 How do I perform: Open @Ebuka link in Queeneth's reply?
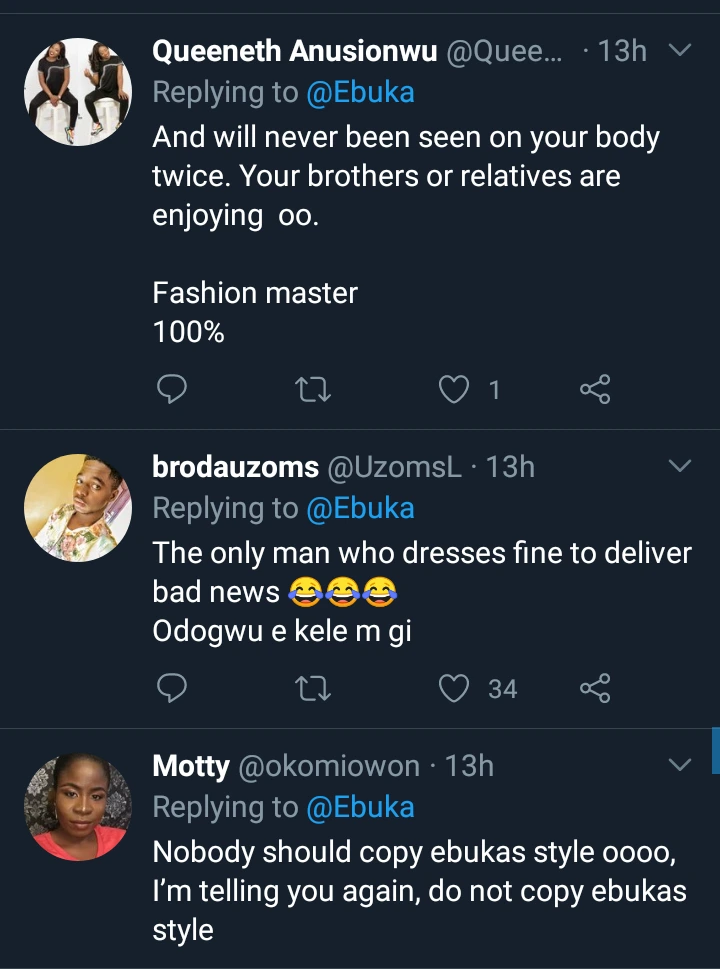(360, 93)
